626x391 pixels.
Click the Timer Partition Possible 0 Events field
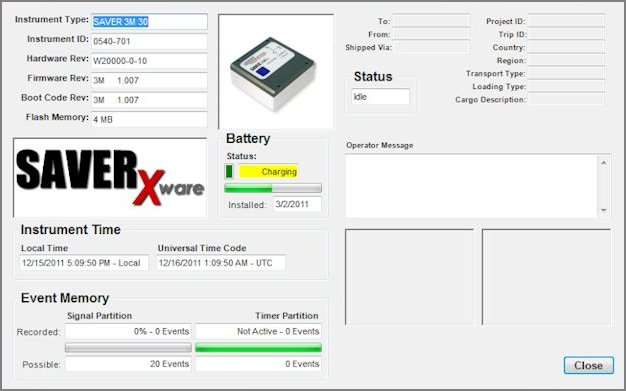258,364
